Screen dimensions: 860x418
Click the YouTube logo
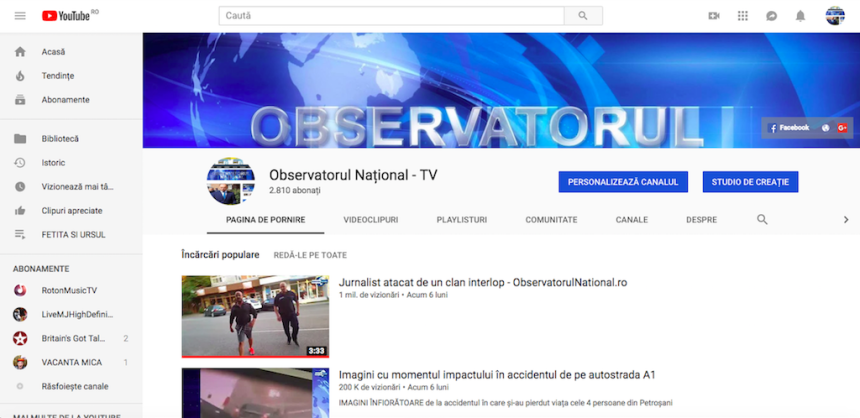[66, 16]
